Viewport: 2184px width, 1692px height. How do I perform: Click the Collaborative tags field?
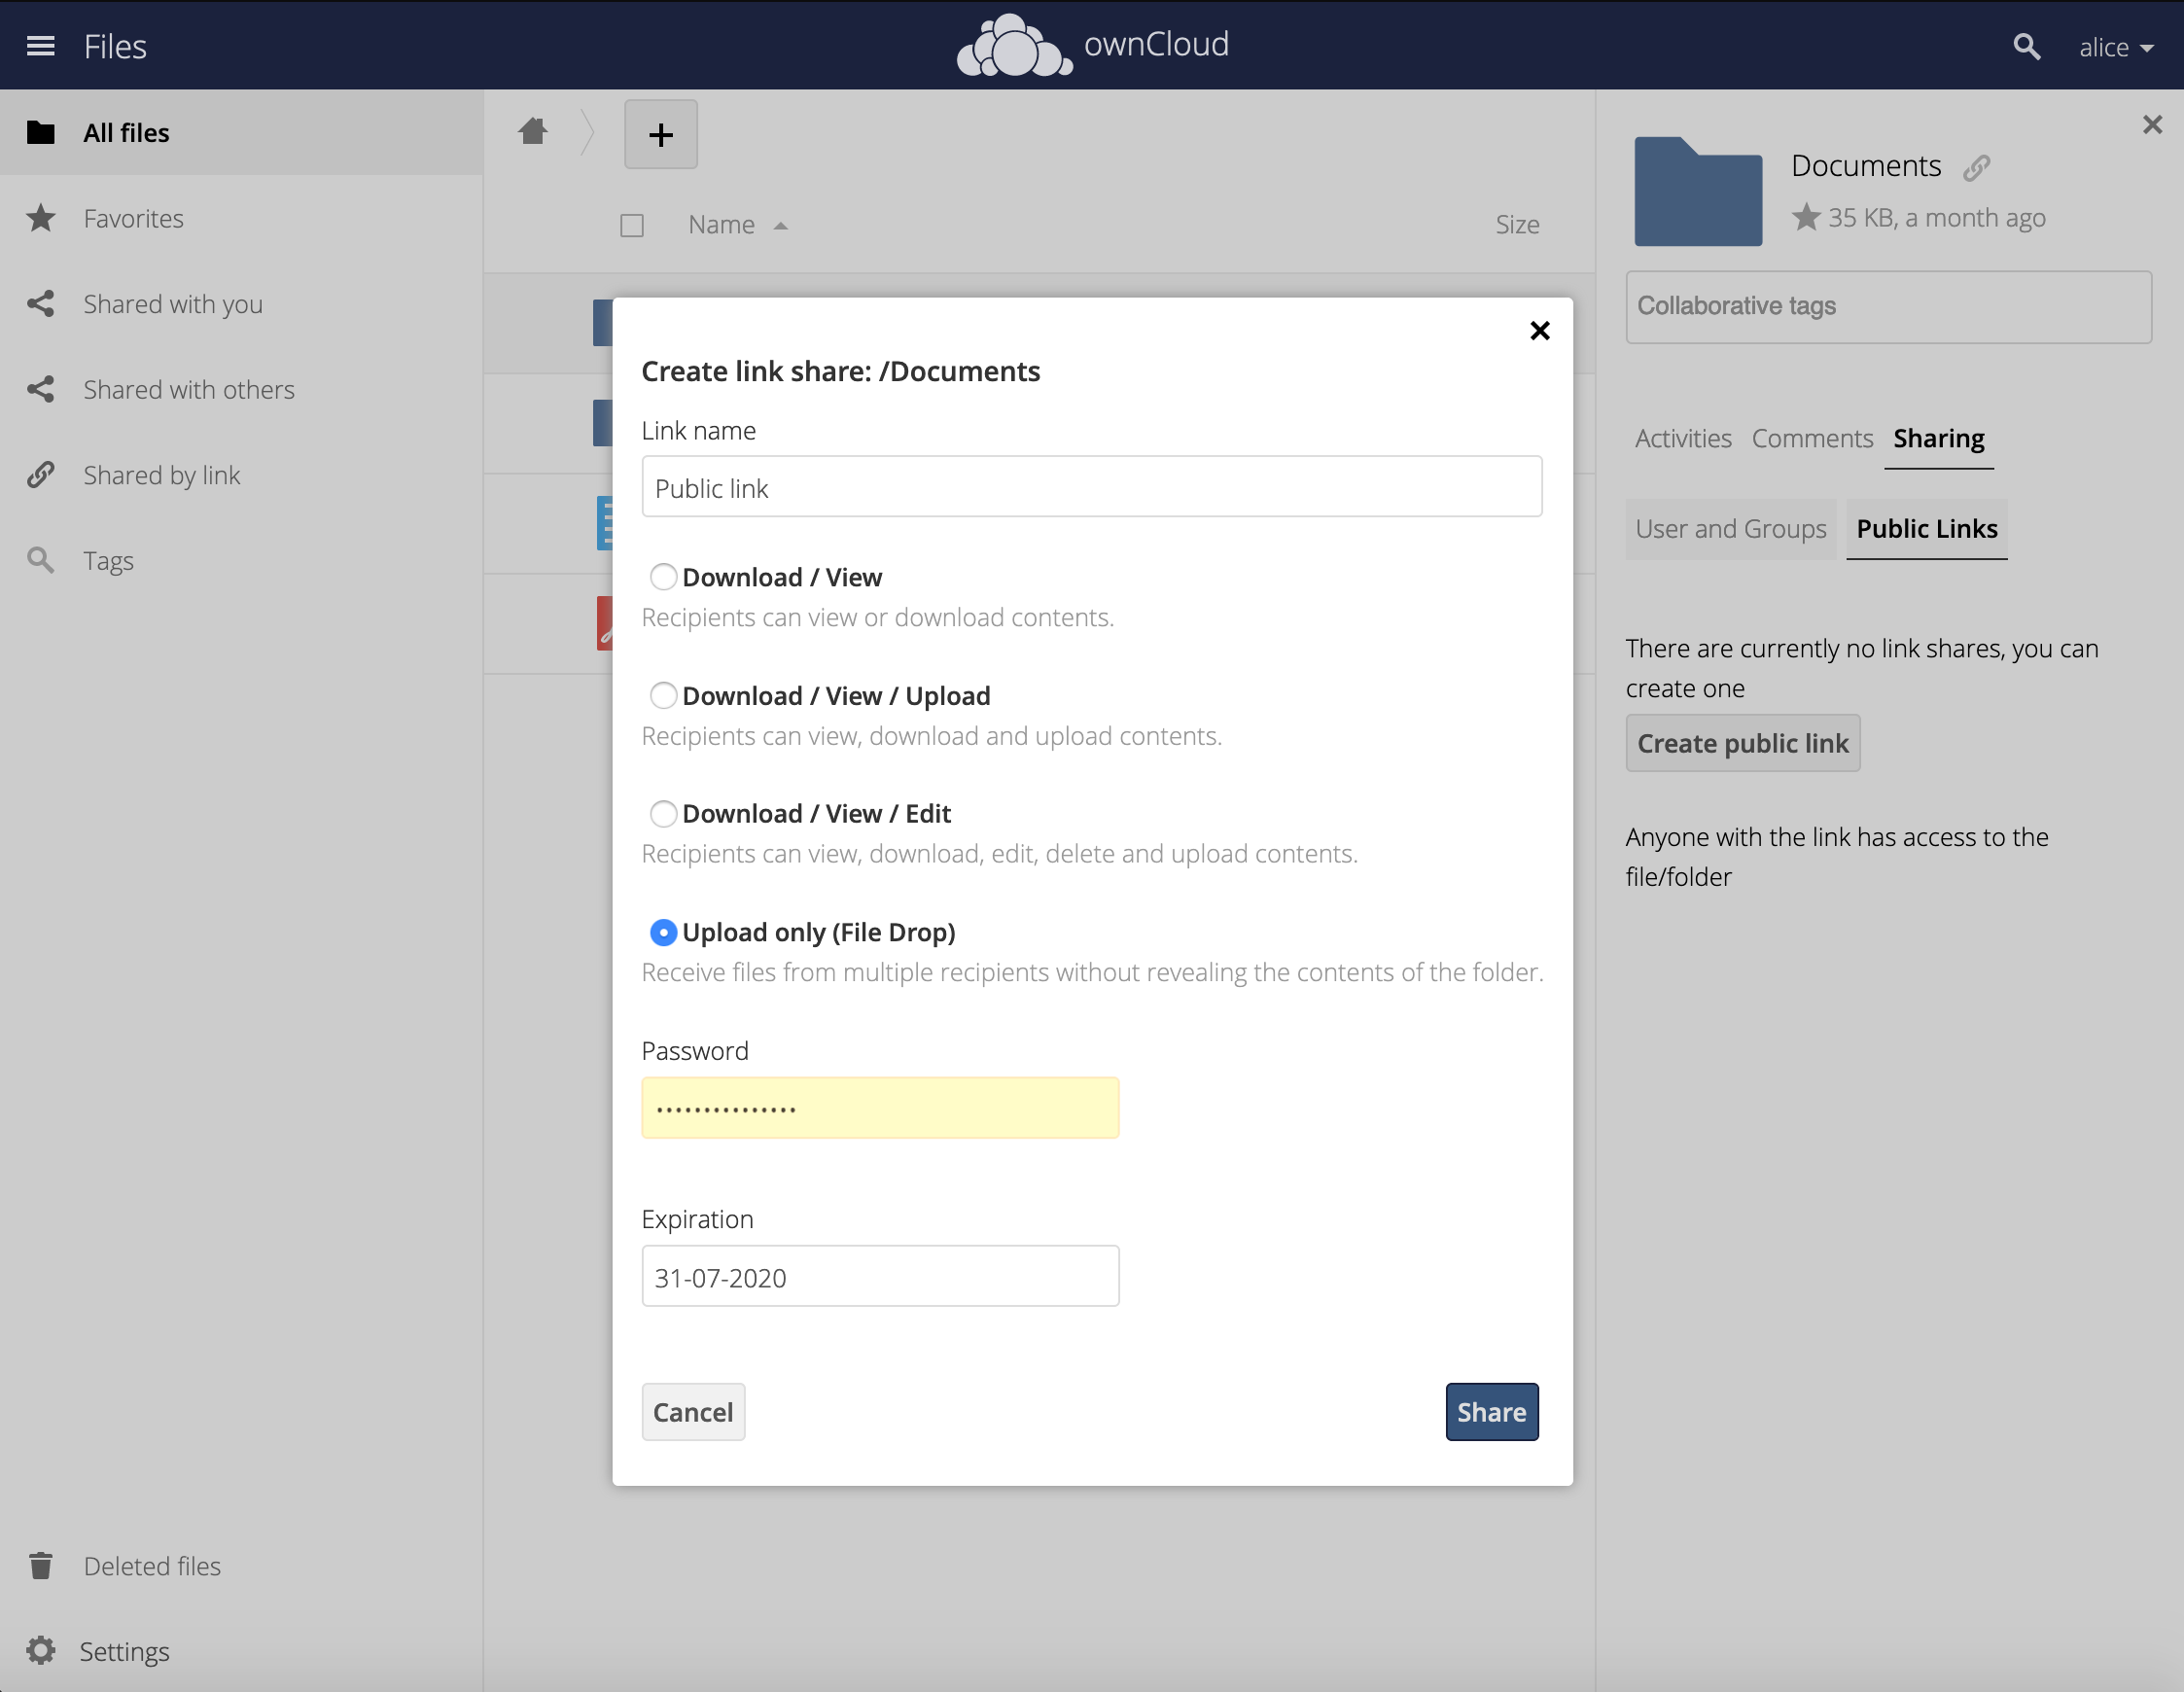(x=1888, y=306)
